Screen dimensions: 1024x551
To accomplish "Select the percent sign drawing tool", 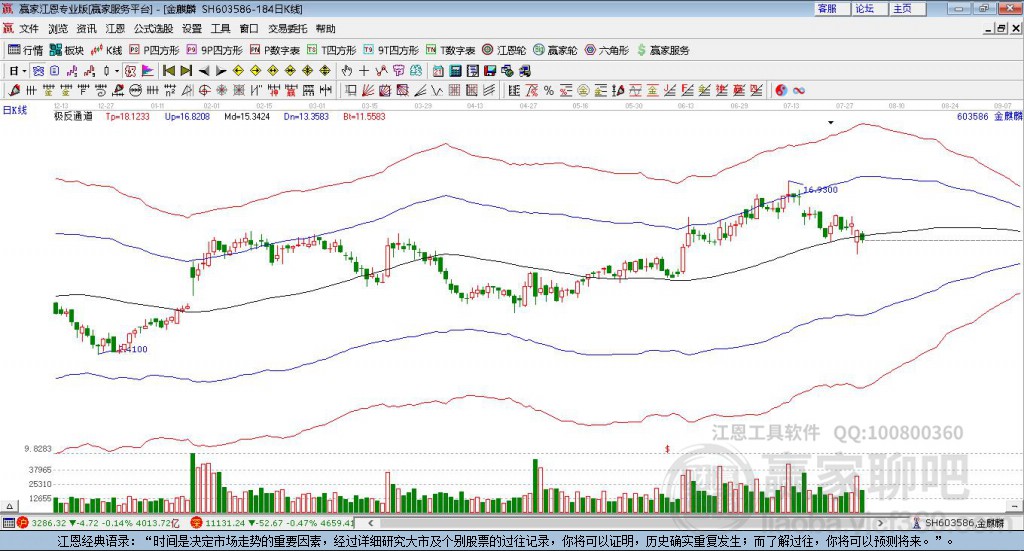I will (x=549, y=91).
